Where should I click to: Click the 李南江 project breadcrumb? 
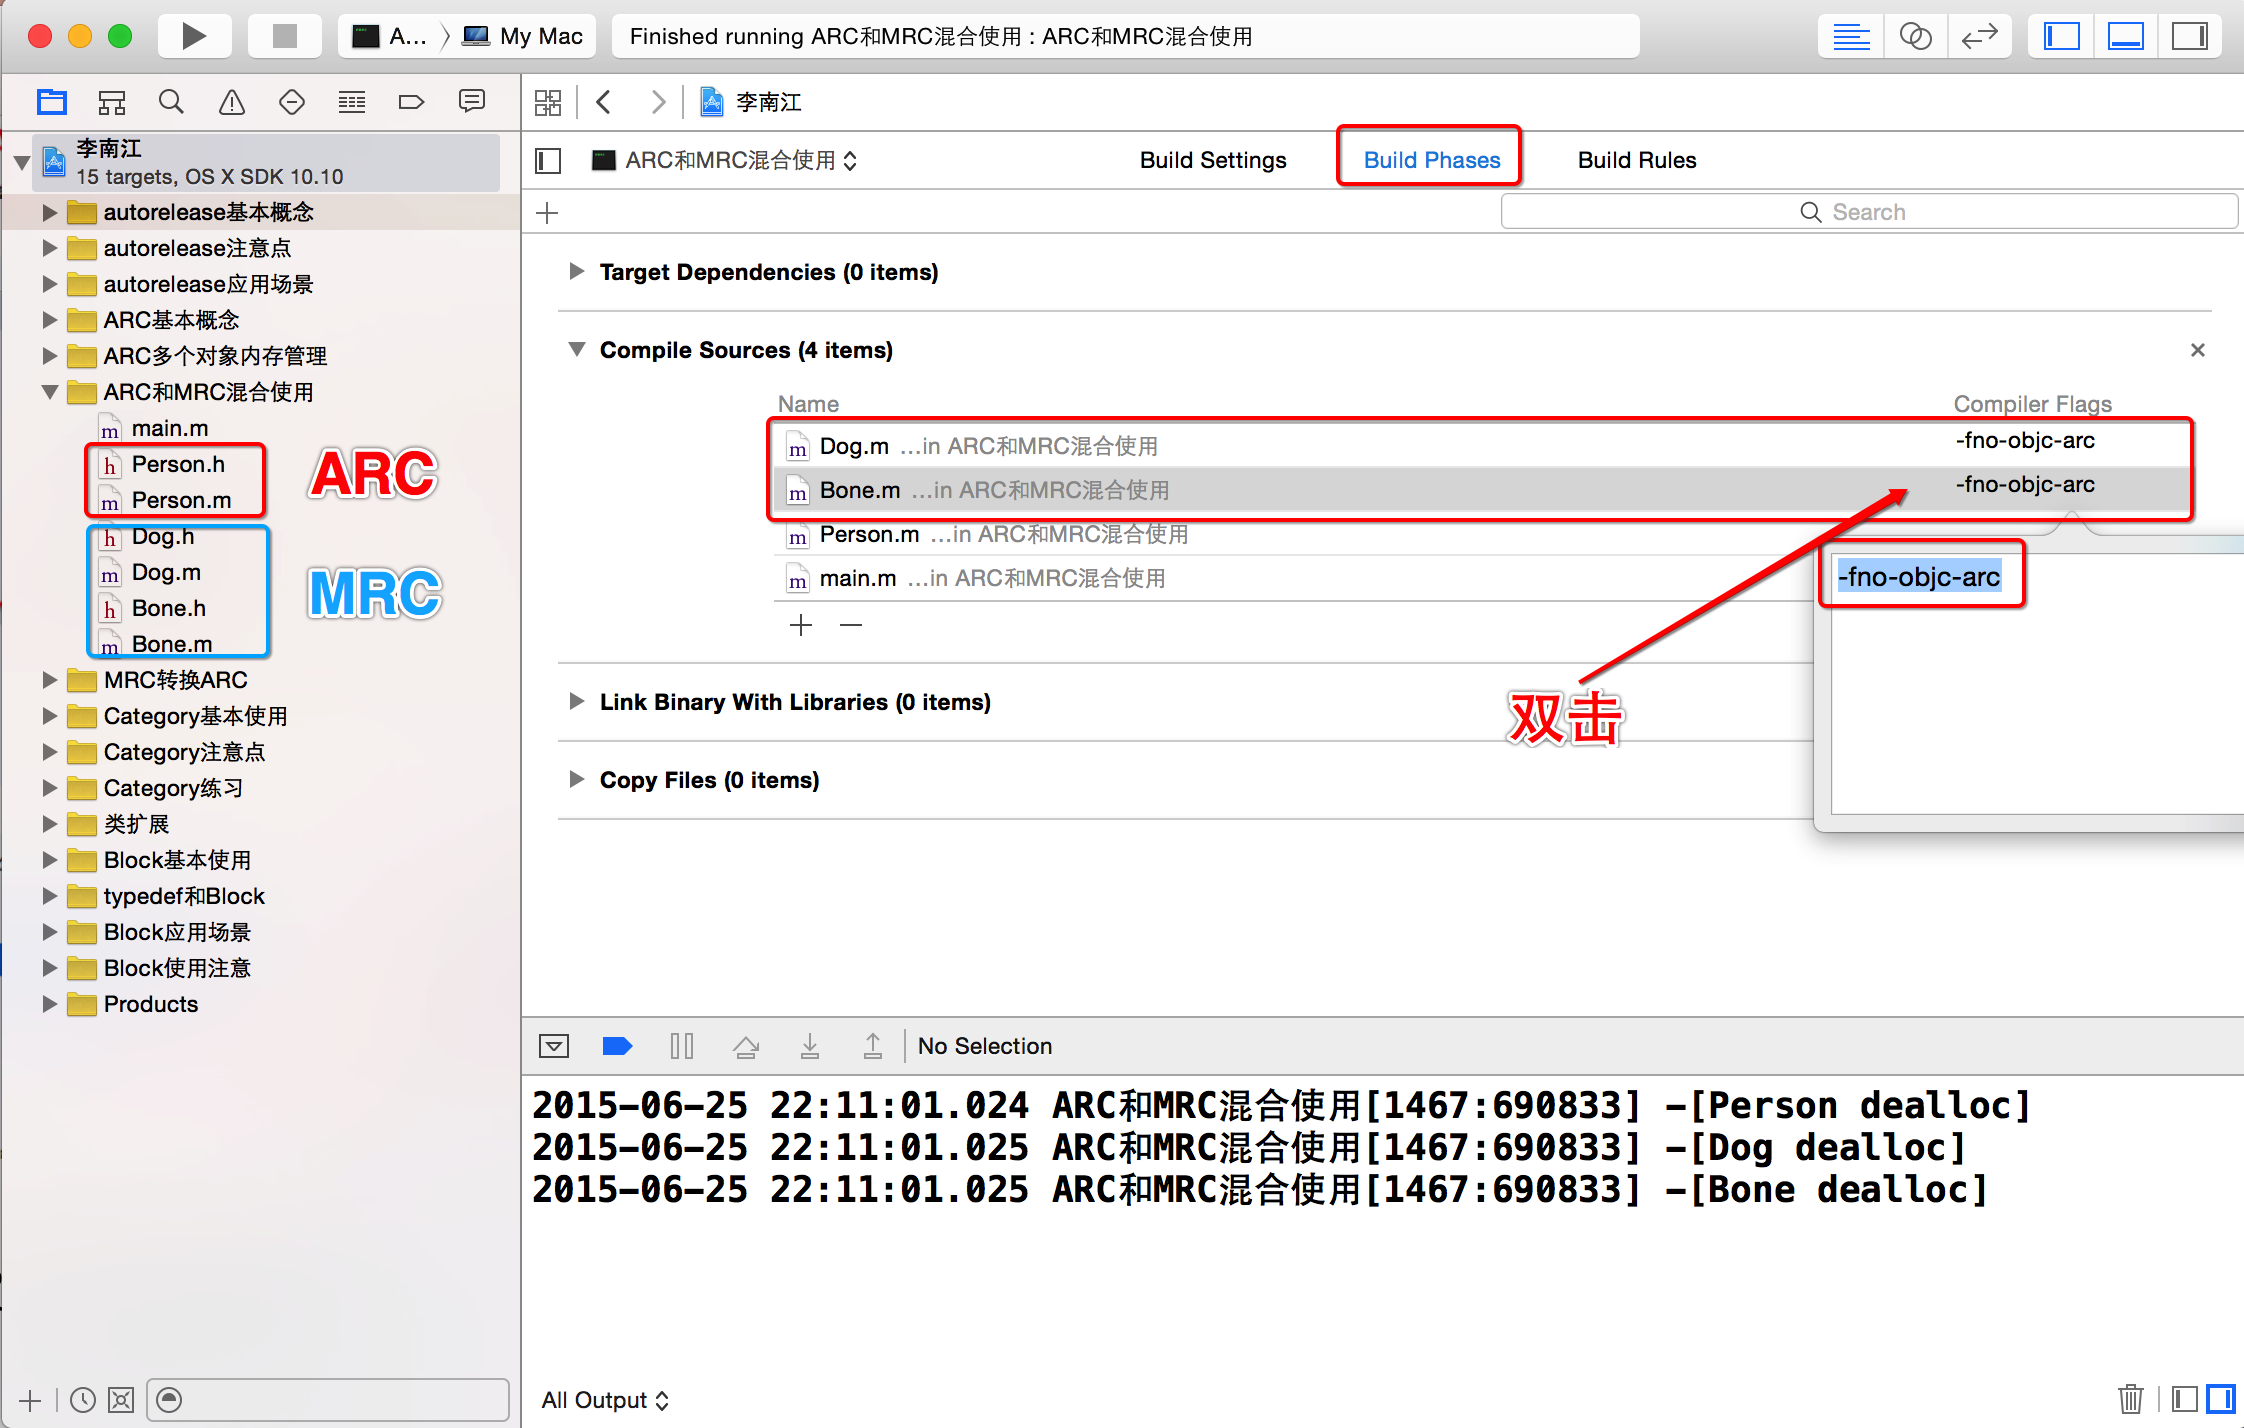coord(752,102)
